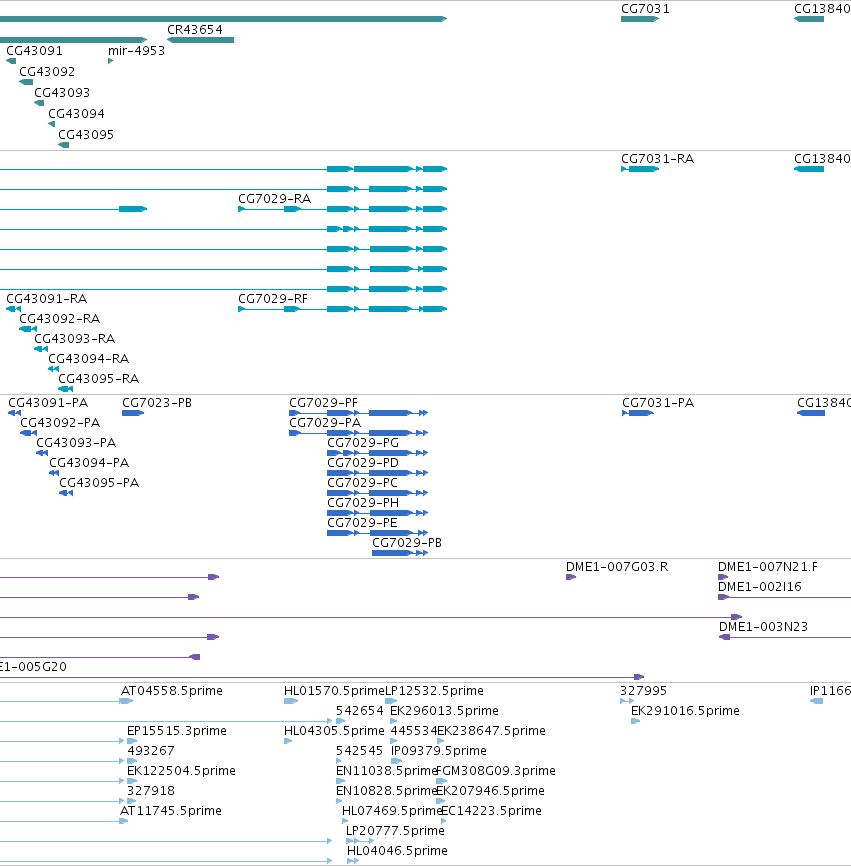This screenshot has width=851, height=866.
Task: Open the CR43654 gene feature
Action: coord(200,40)
